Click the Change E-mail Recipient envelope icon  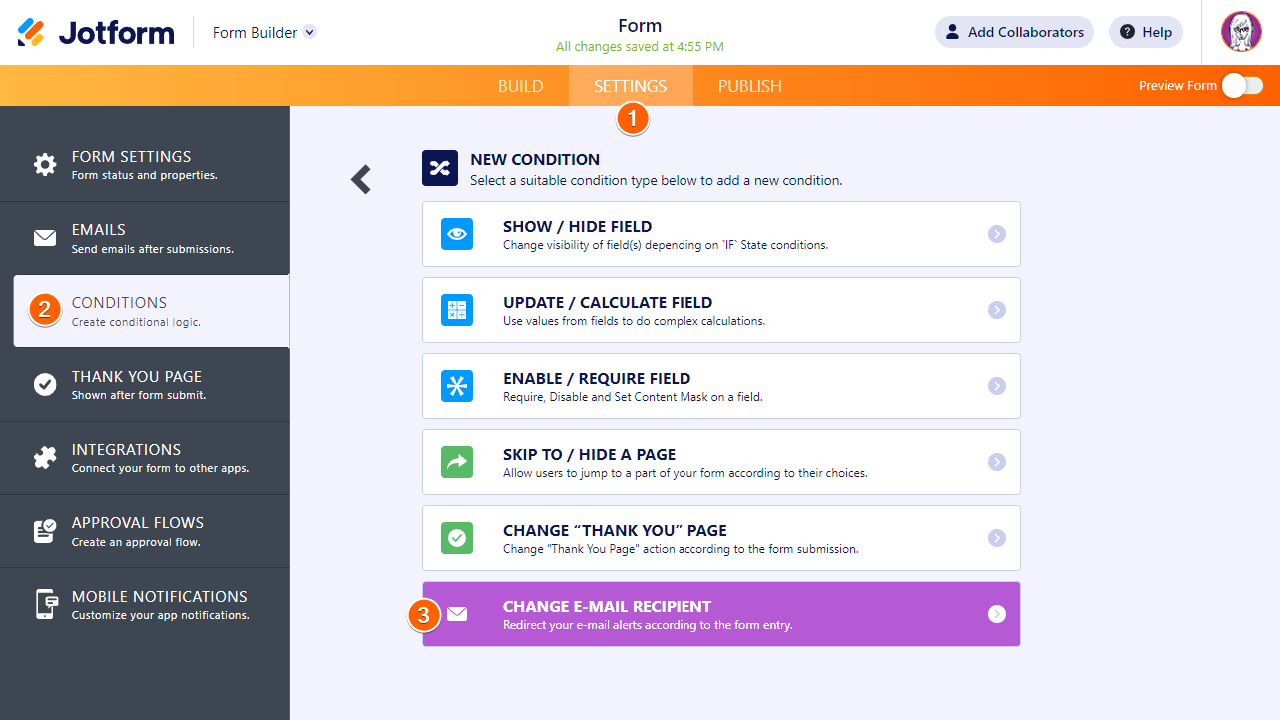(x=457, y=614)
